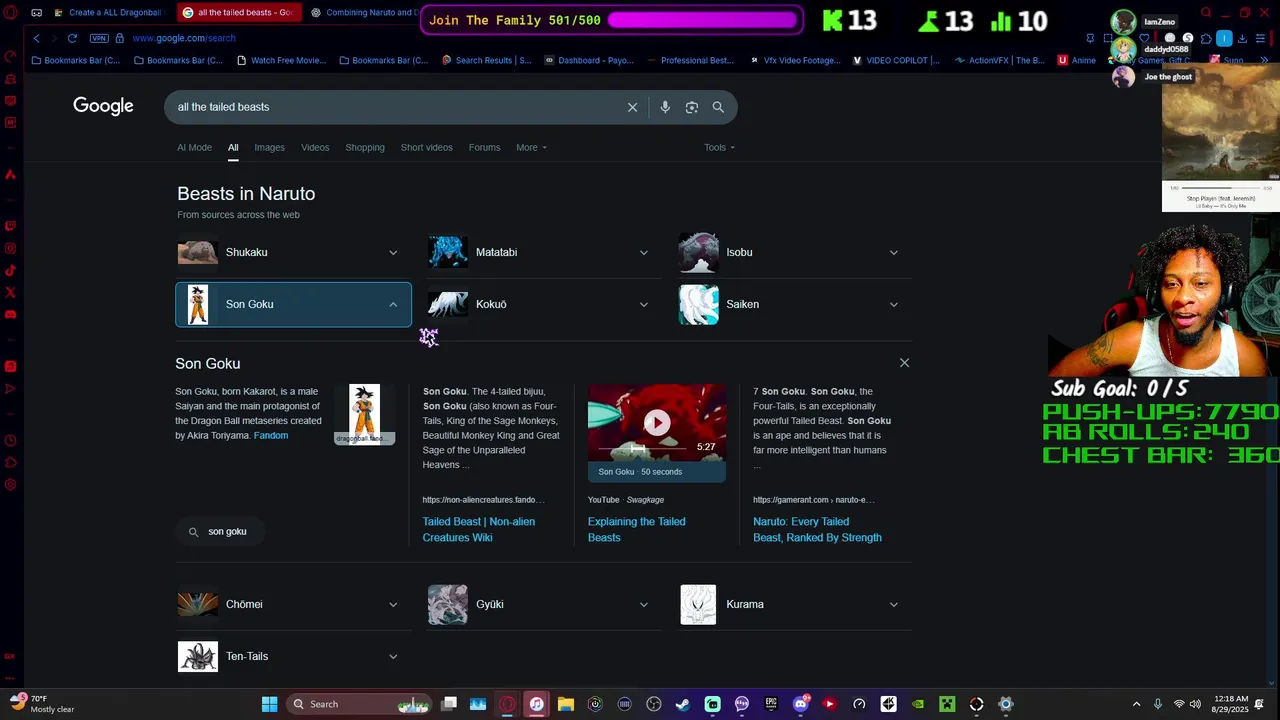Toggle the VPN badge in address bar
Screen dimensions: 1280x720
(98, 38)
